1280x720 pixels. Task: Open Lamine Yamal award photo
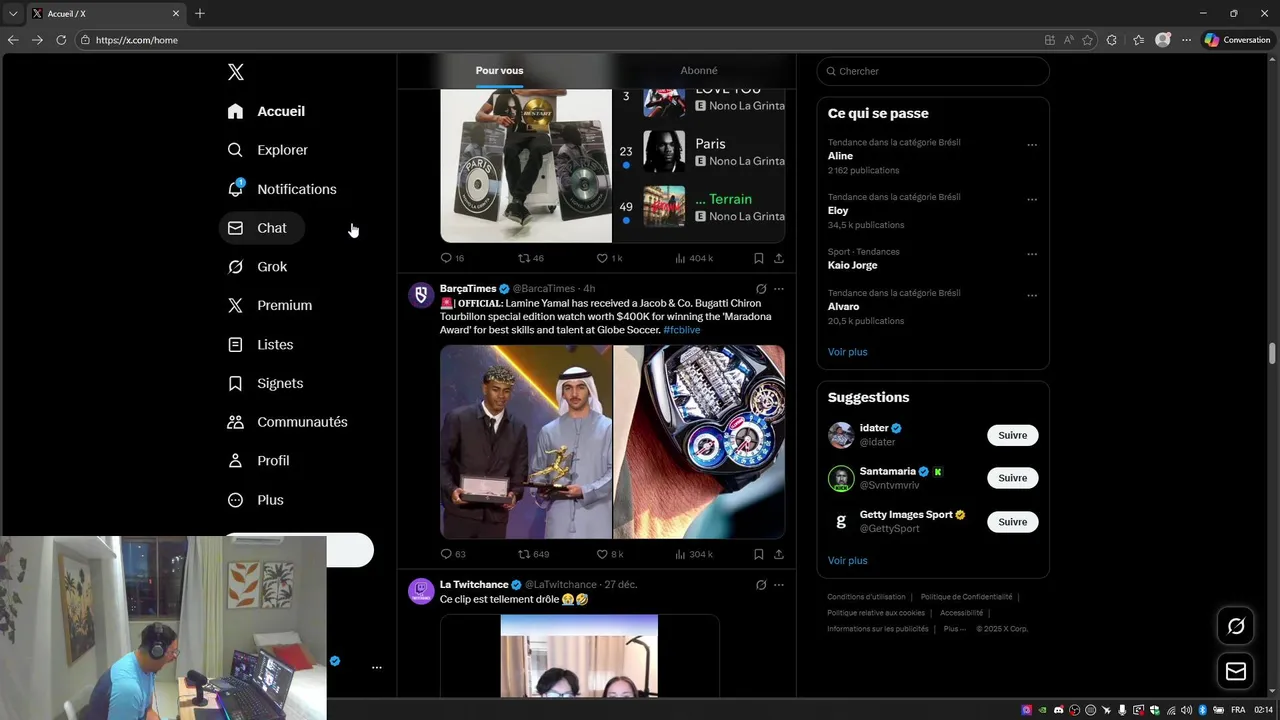pyautogui.click(x=526, y=442)
